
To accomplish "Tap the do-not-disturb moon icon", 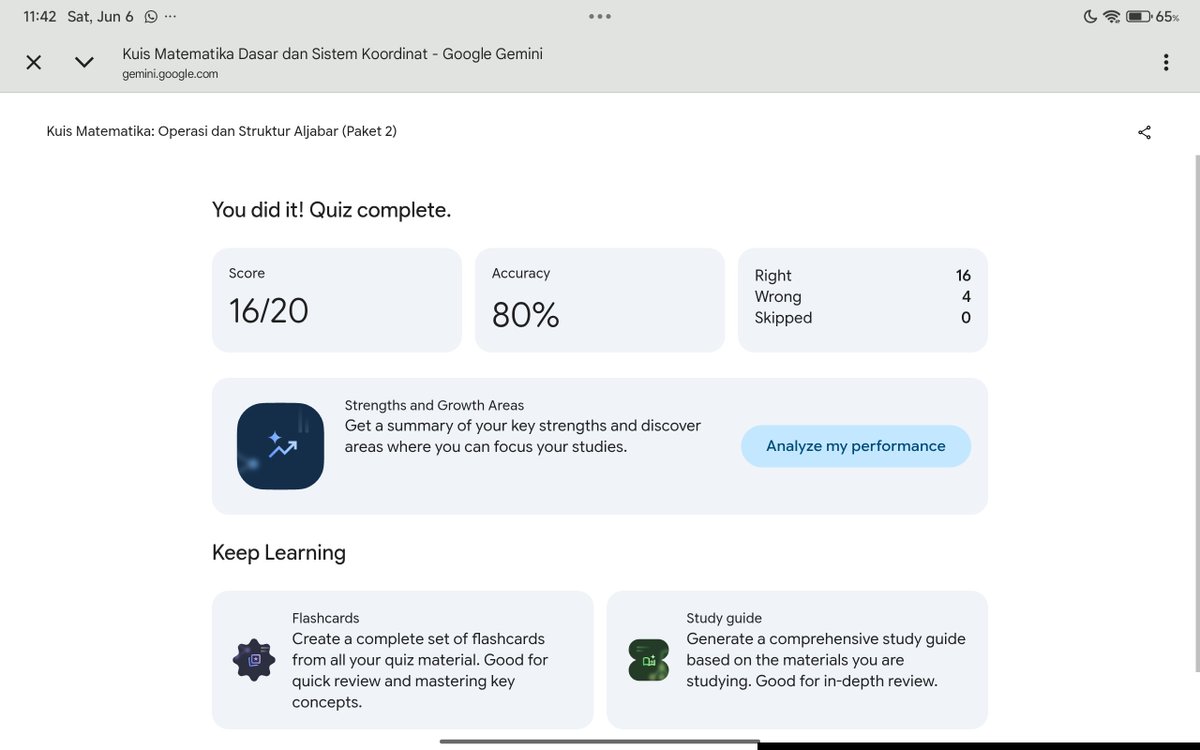I will (1089, 16).
